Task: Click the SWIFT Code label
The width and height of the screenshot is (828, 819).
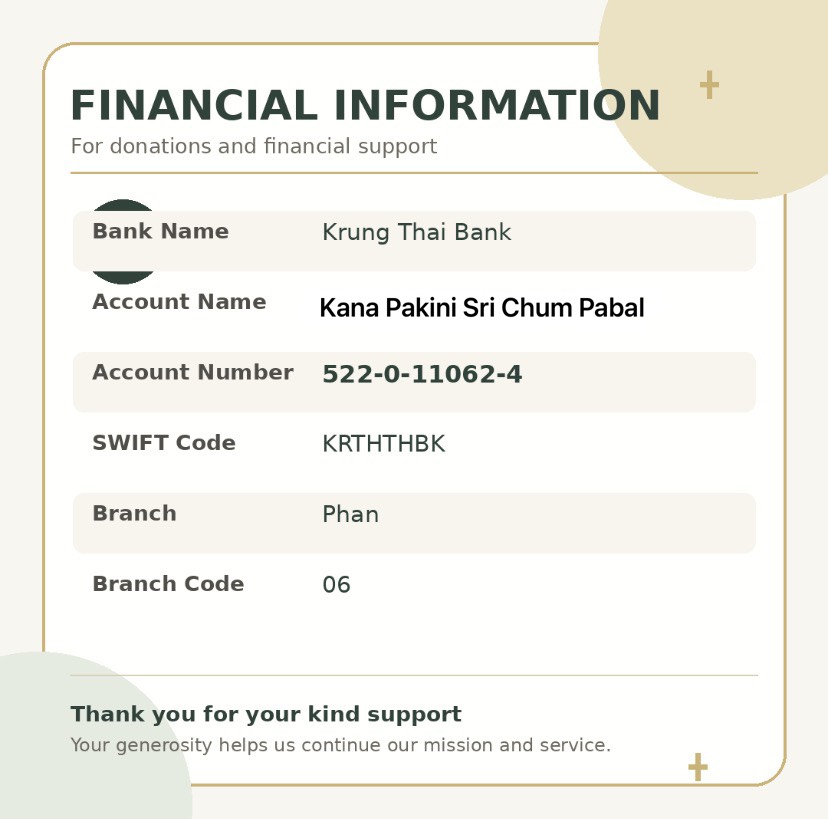Action: 164,443
